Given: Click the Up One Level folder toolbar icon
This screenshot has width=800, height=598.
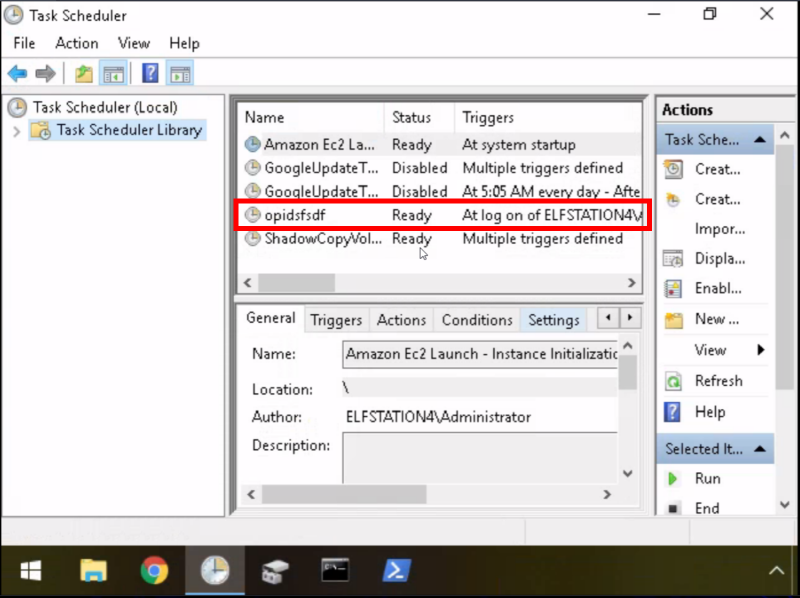Looking at the screenshot, I should tap(84, 74).
